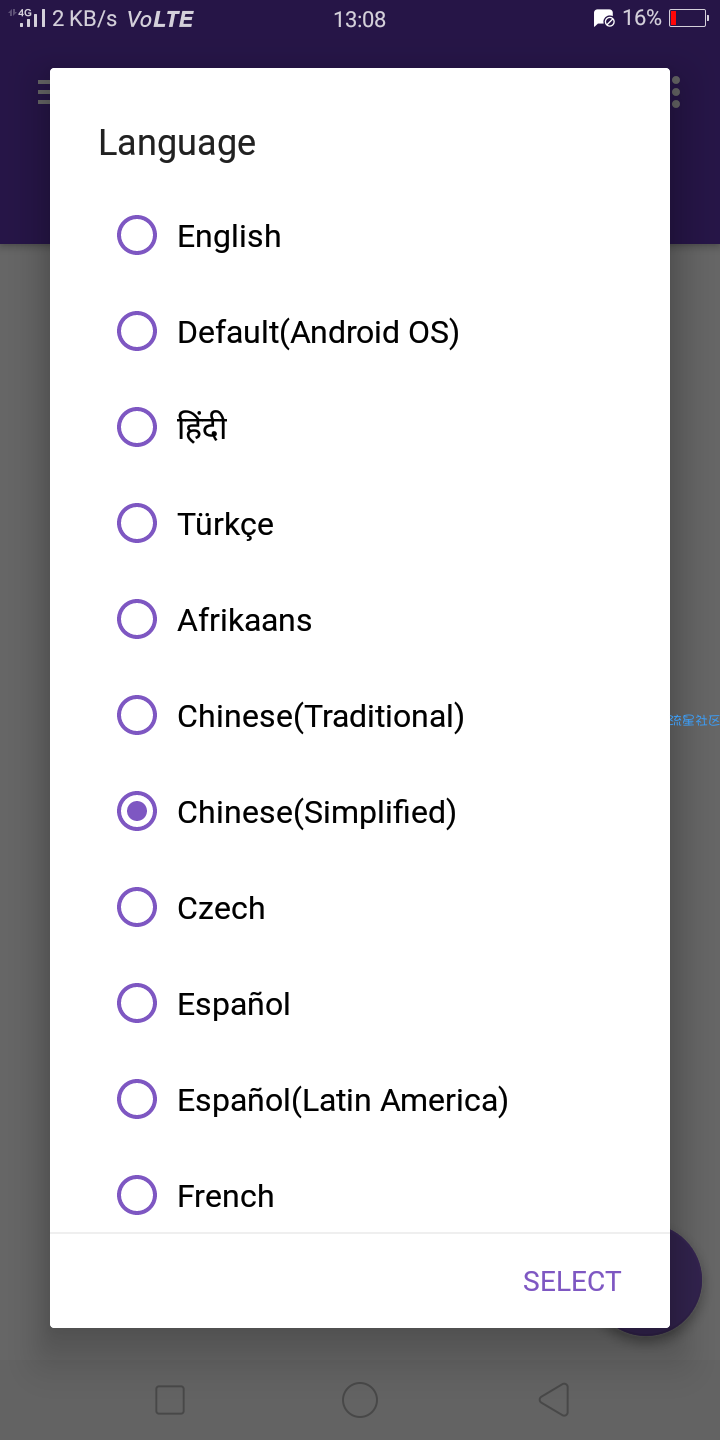Tap the Android home circle icon
Image resolution: width=720 pixels, height=1440 pixels.
coord(360,1400)
